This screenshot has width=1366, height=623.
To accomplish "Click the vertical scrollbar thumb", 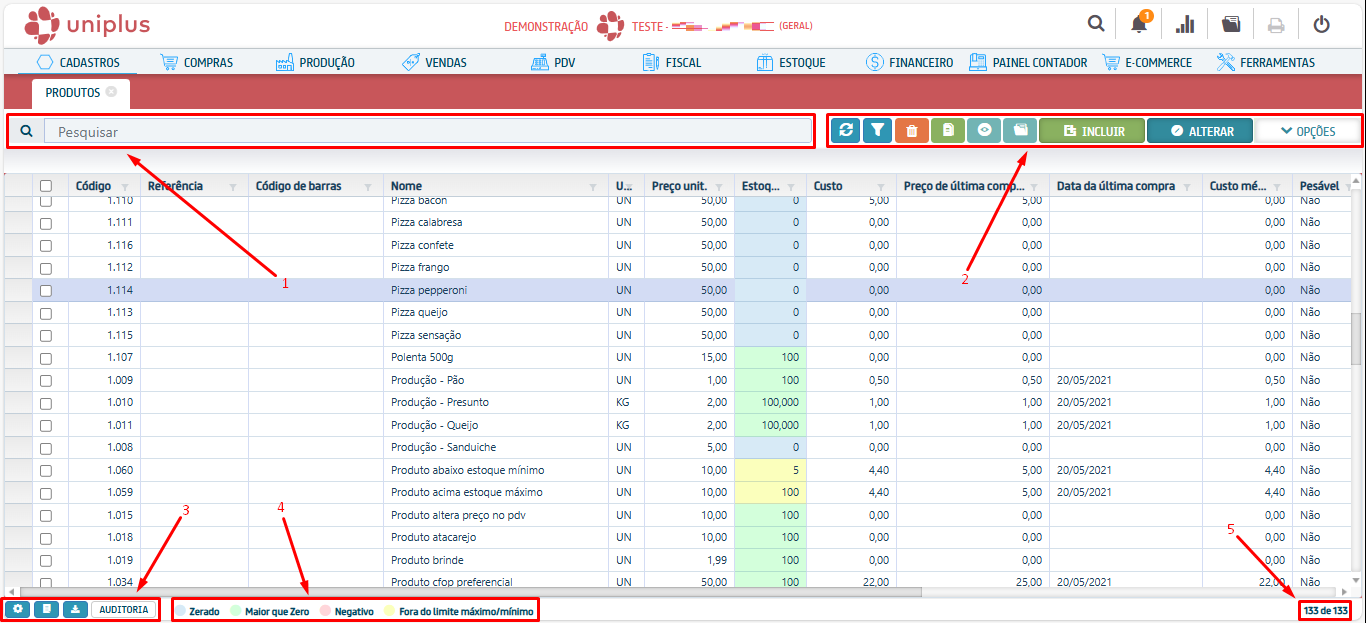I will pyautogui.click(x=1356, y=340).
